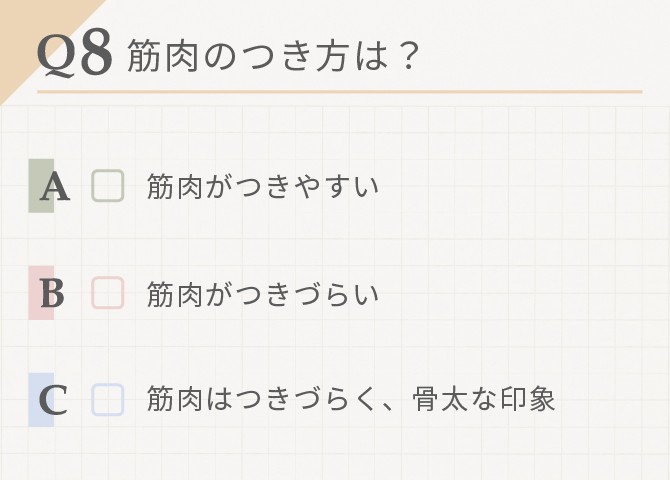Select the answer text 筋肉がつきやすい
670x480 pixels.
[x=263, y=186]
